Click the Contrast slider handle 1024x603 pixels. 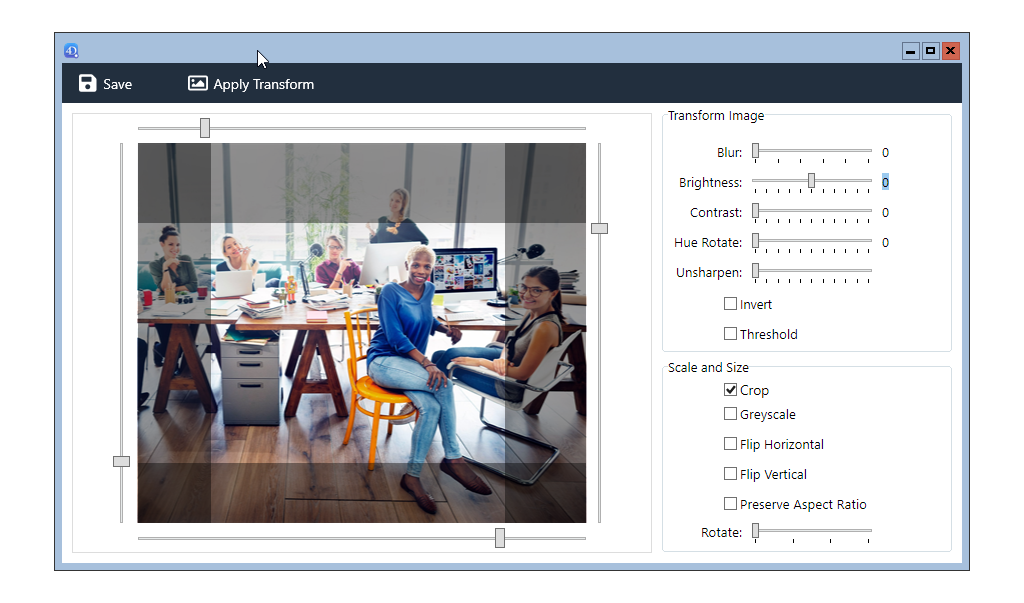pos(756,211)
